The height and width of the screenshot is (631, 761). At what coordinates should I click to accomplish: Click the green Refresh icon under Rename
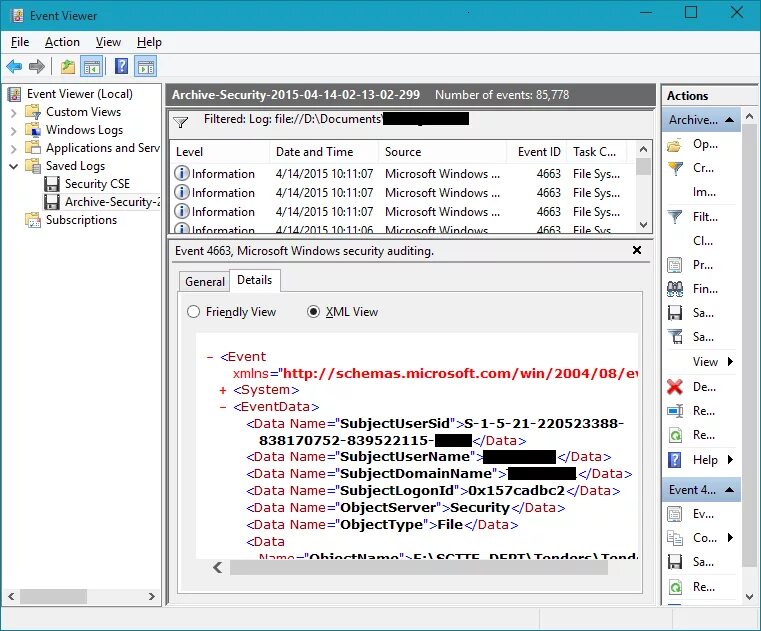coord(675,435)
